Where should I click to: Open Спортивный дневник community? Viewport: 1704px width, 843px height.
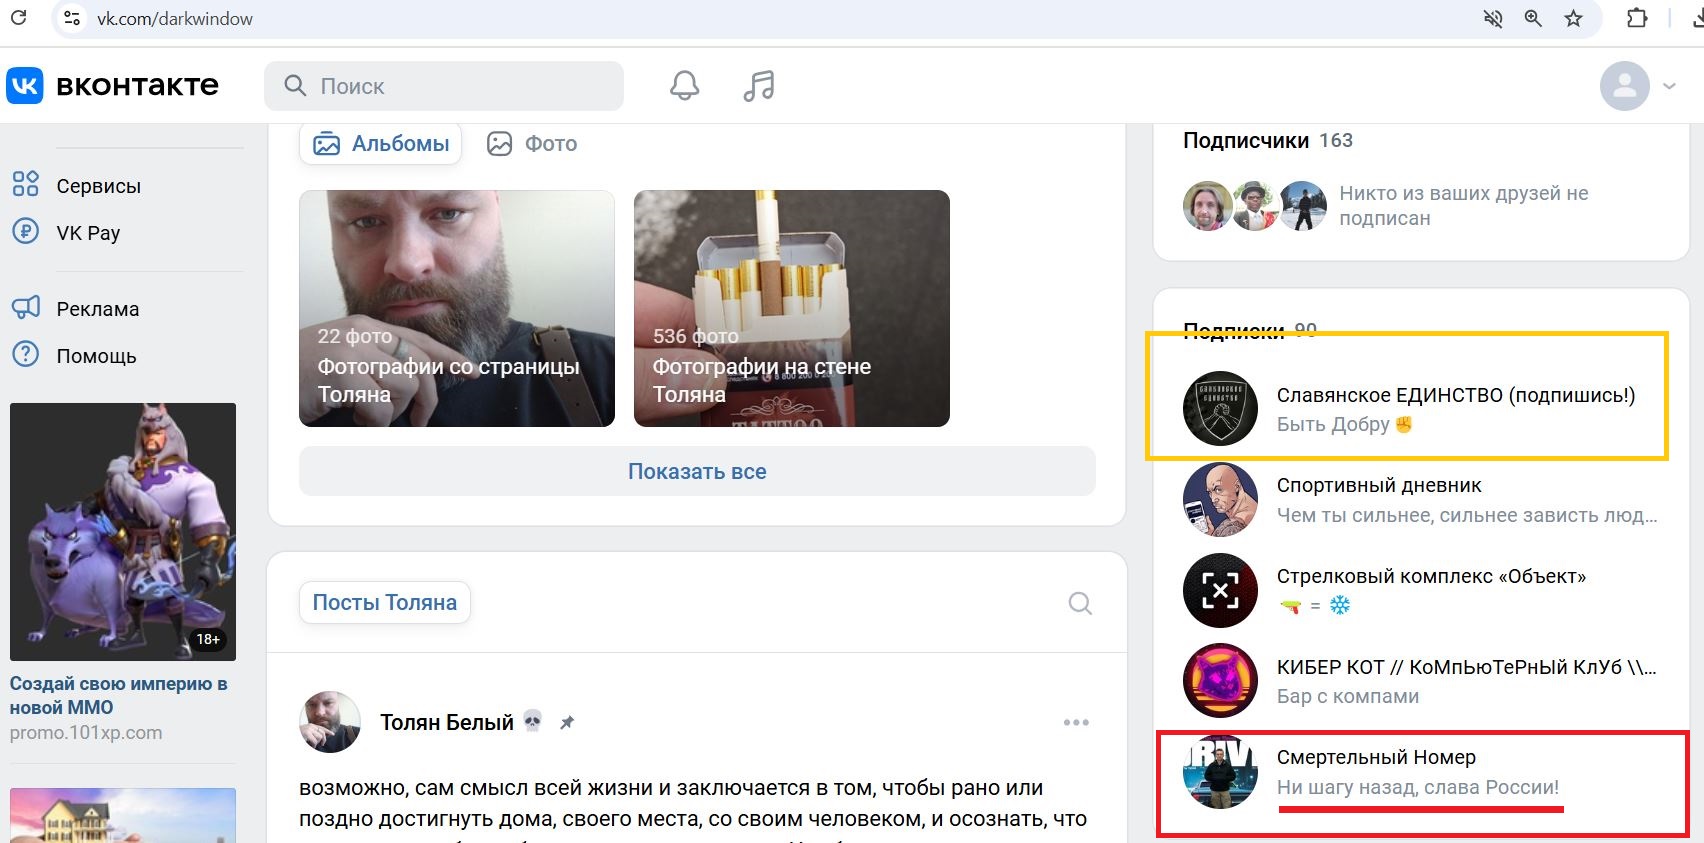point(1379,485)
